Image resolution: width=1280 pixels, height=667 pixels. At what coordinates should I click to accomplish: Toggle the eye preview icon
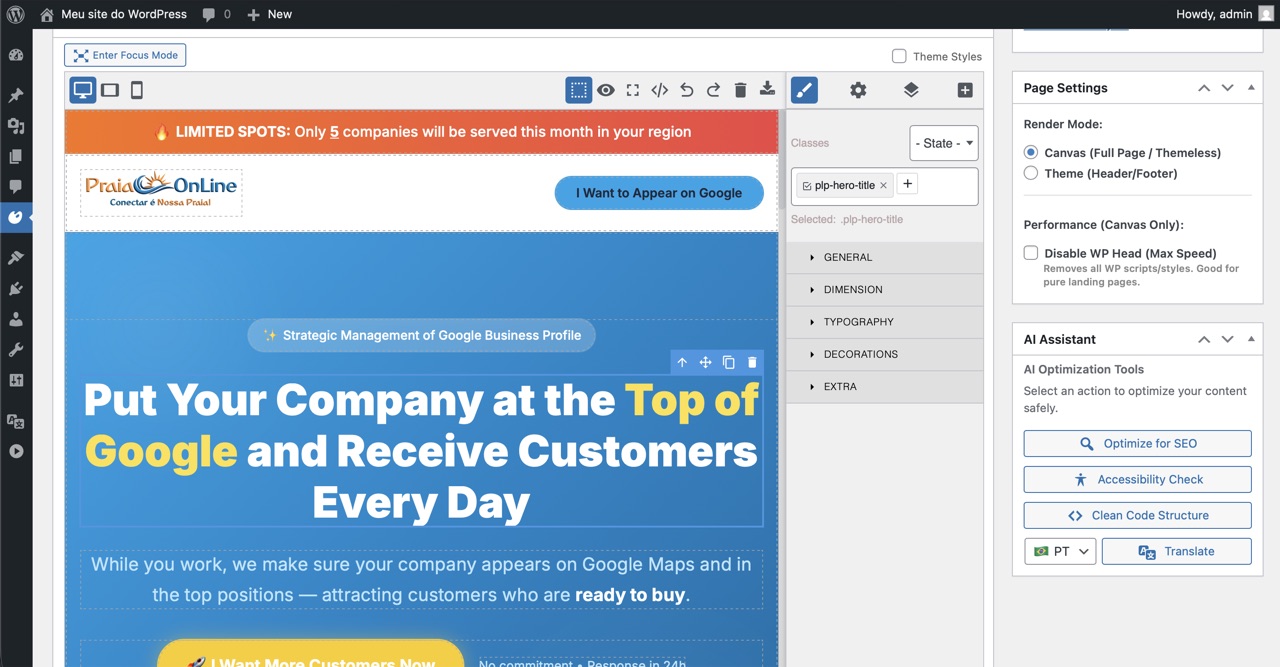point(606,90)
